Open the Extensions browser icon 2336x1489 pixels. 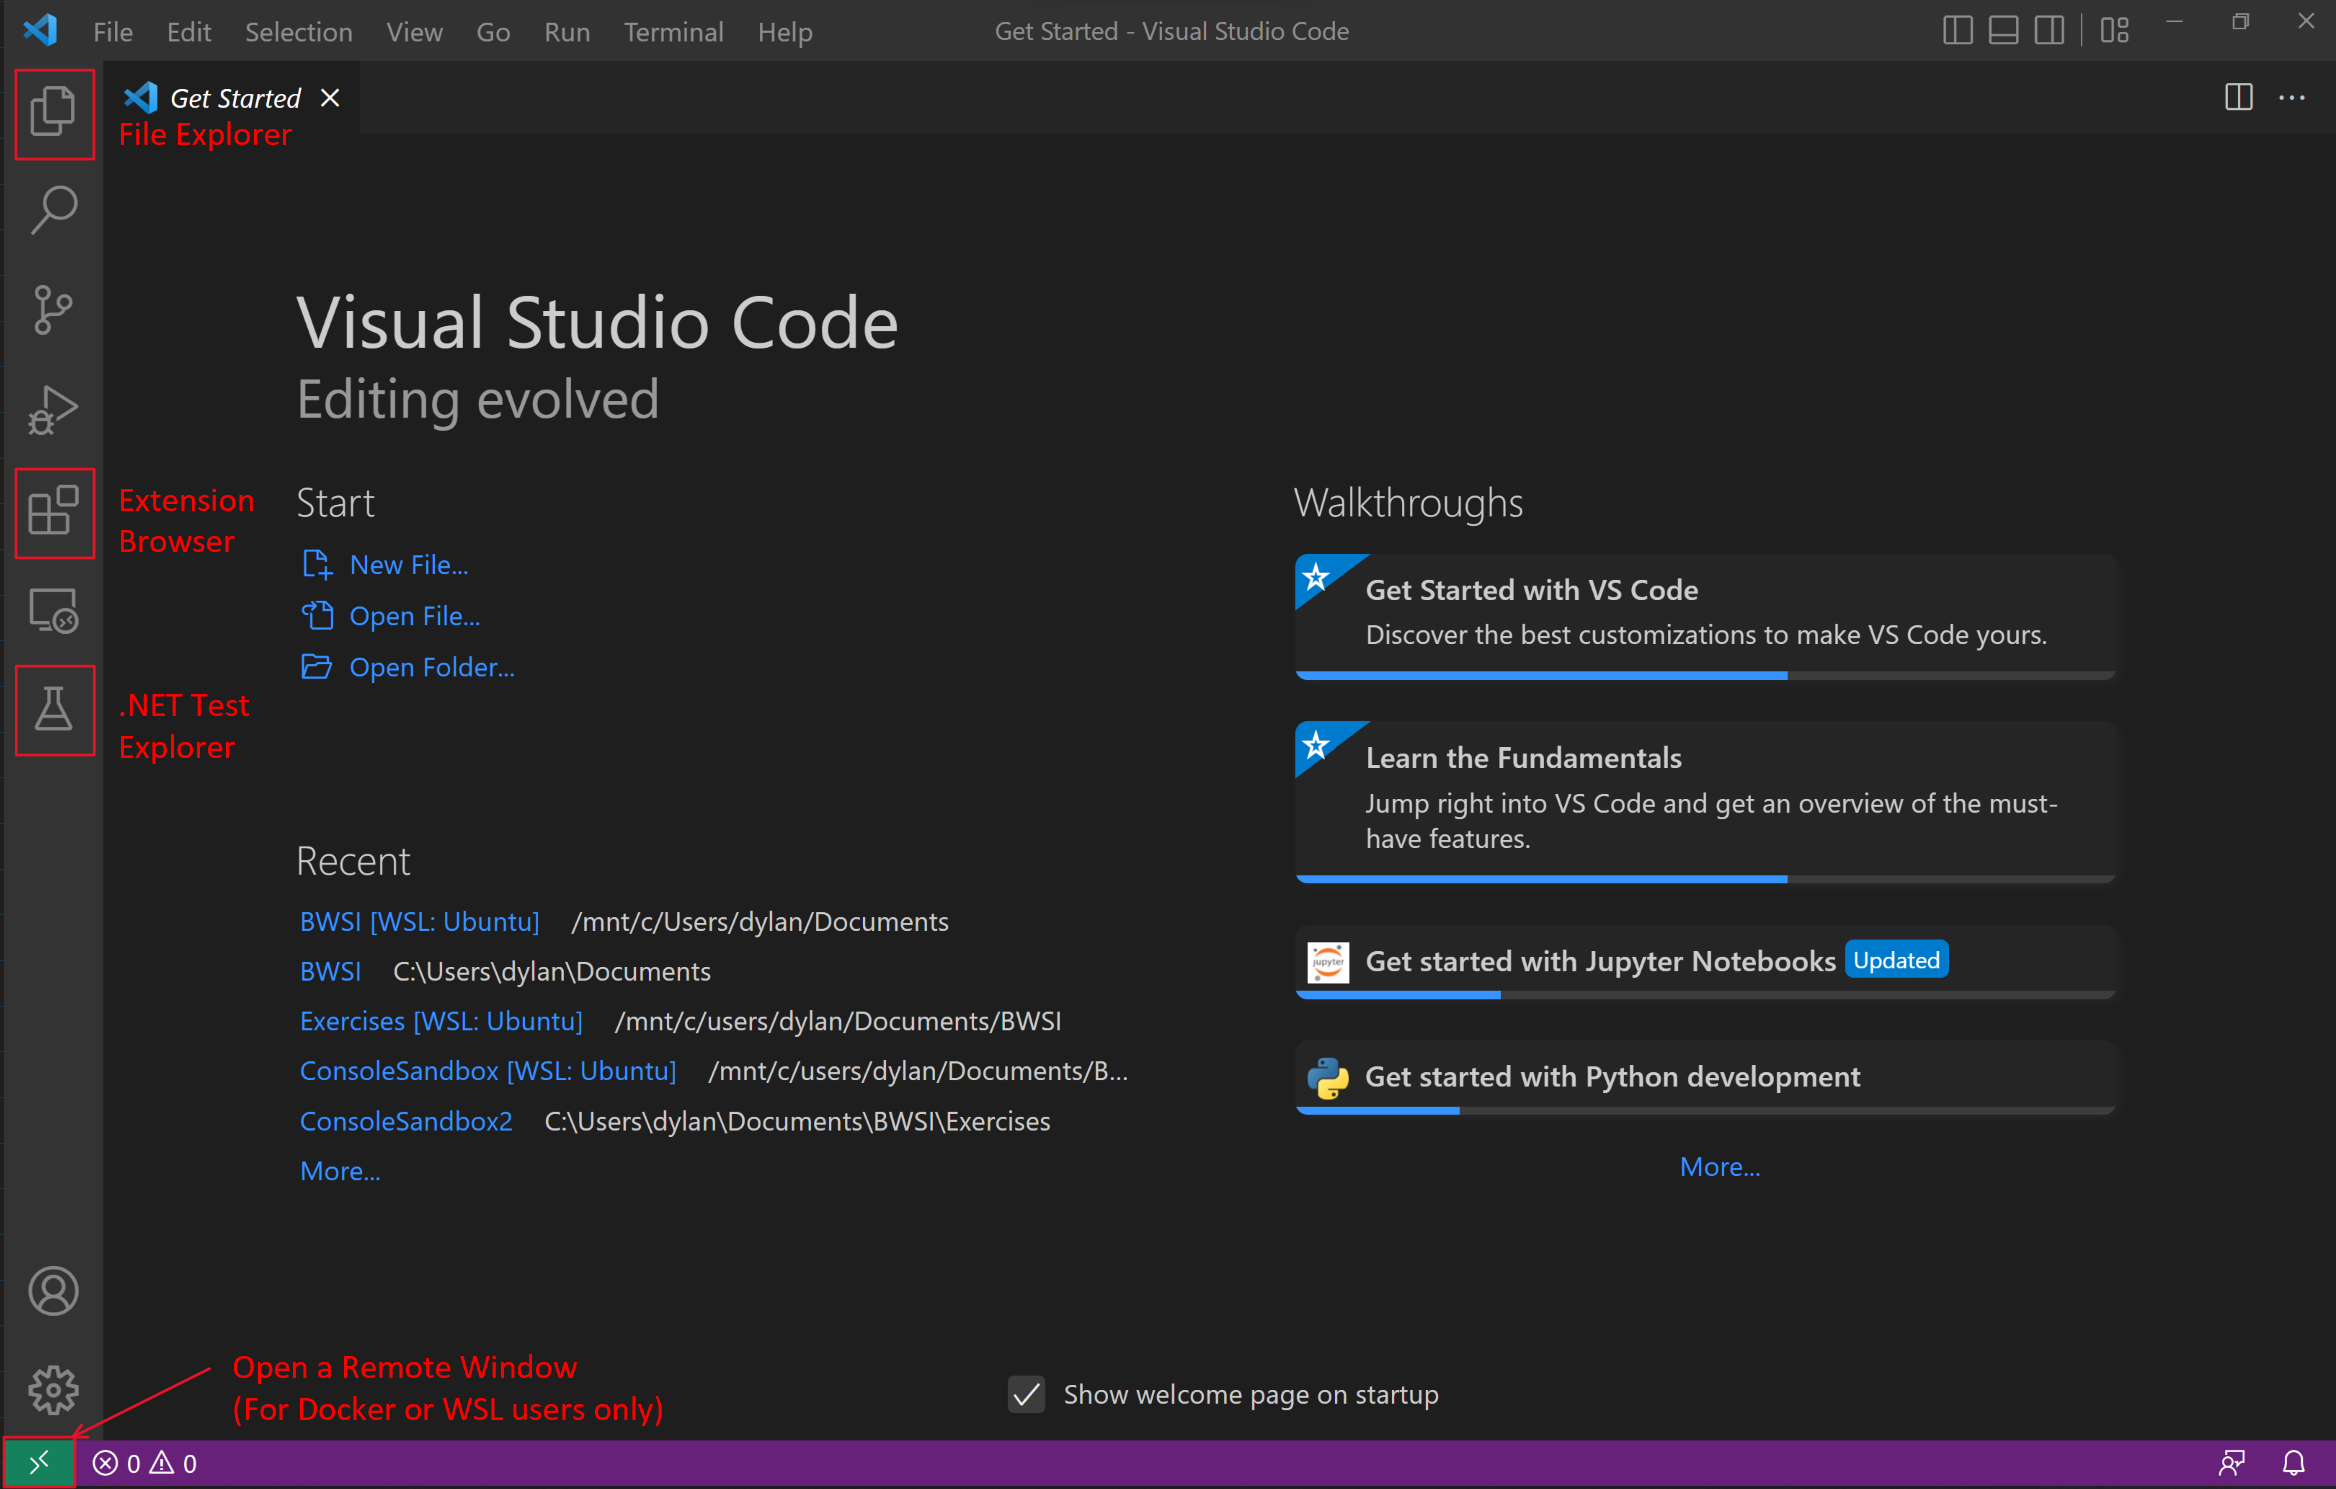pos(54,511)
